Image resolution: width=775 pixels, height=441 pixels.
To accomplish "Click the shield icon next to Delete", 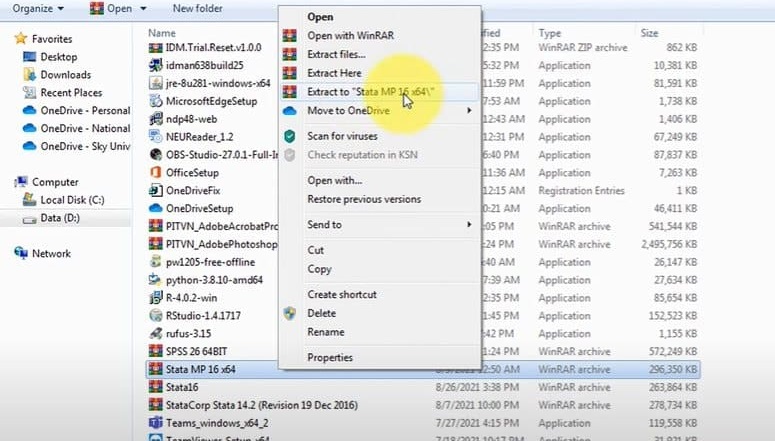I will (290, 313).
